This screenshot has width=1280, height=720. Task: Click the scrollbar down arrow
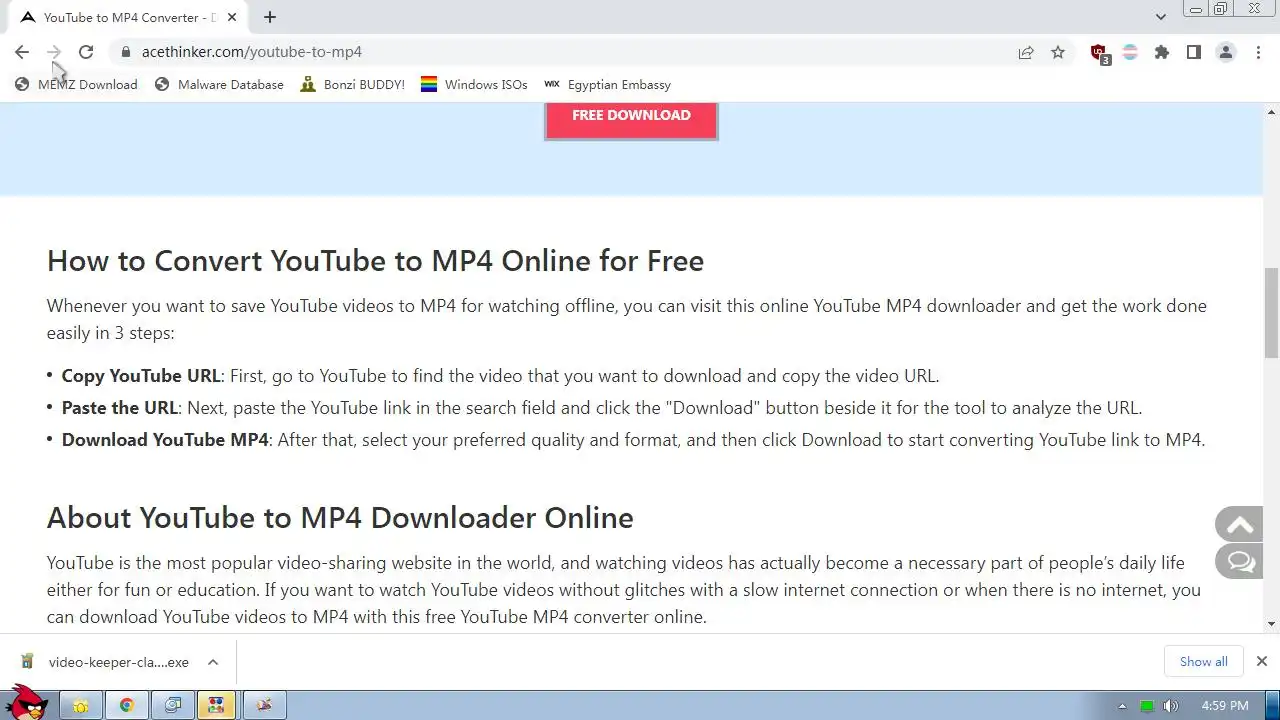point(1271,624)
